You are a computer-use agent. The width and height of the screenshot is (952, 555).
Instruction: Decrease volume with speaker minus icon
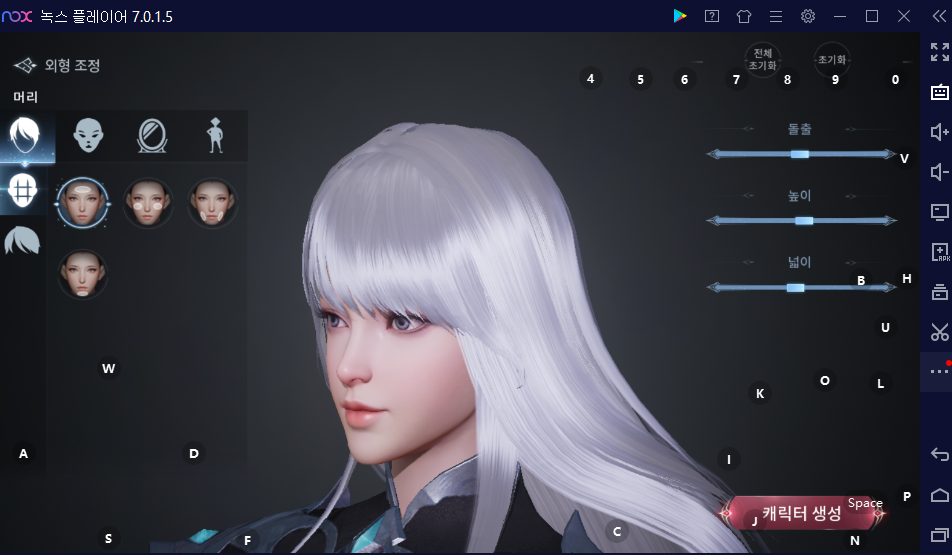coord(939,172)
